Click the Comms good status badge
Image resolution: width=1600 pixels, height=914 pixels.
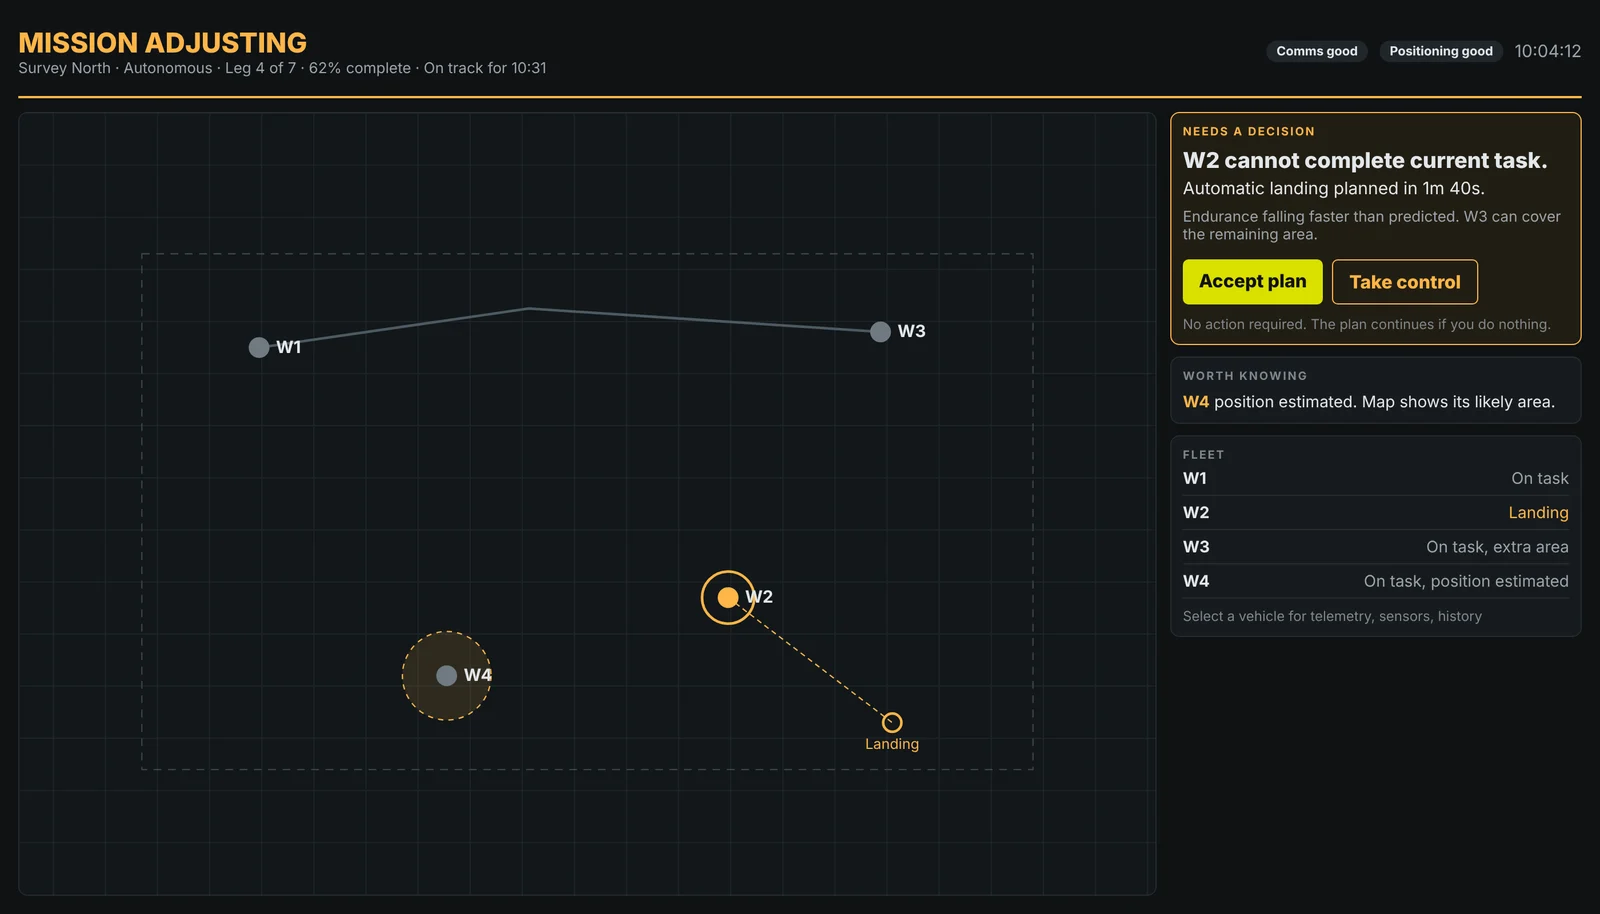1317,51
